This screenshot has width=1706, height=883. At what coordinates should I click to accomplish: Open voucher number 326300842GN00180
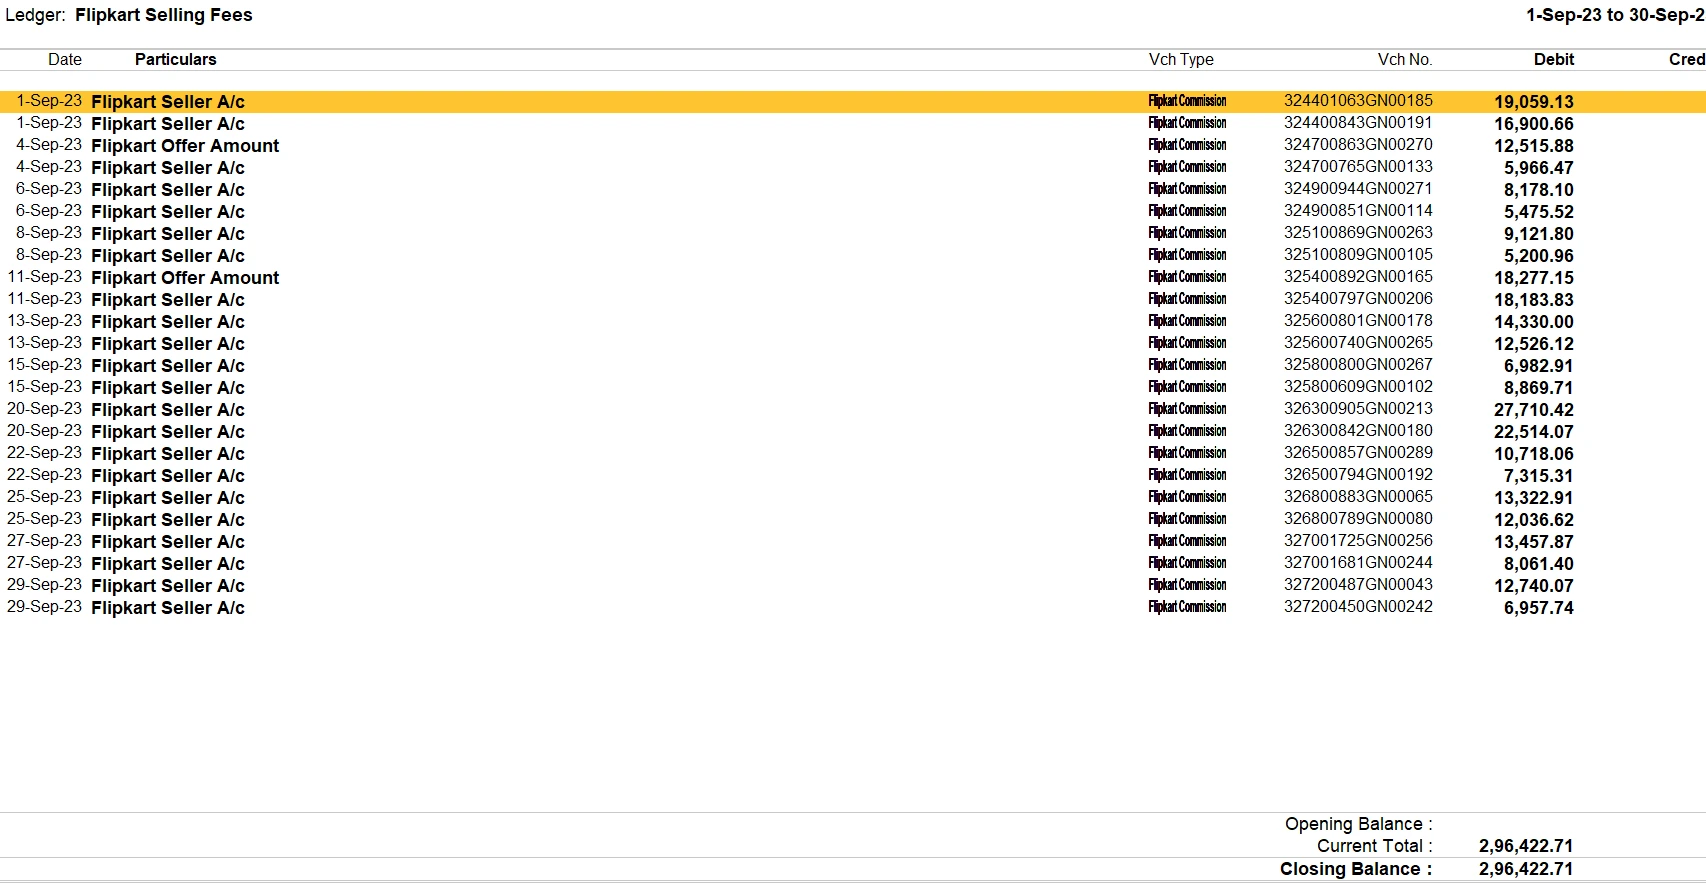[x=1357, y=431]
